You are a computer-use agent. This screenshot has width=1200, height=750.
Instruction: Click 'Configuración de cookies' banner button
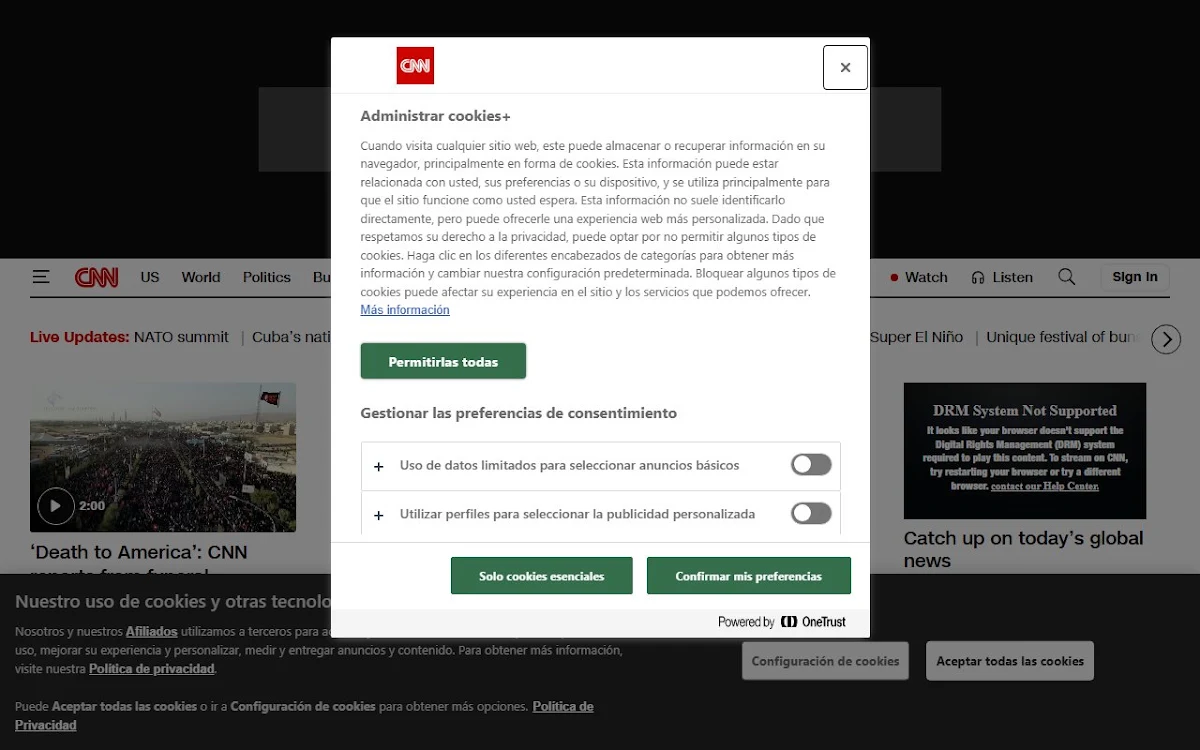[x=825, y=661]
